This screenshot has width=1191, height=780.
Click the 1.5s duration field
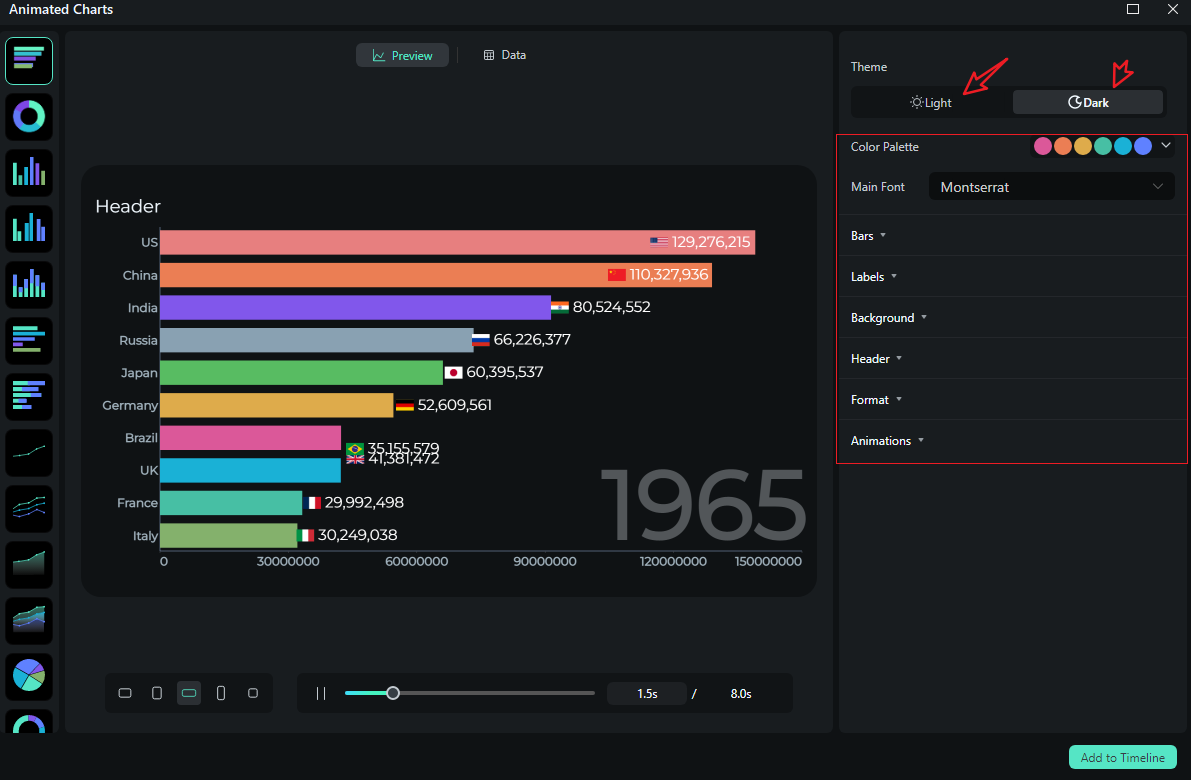[646, 692]
